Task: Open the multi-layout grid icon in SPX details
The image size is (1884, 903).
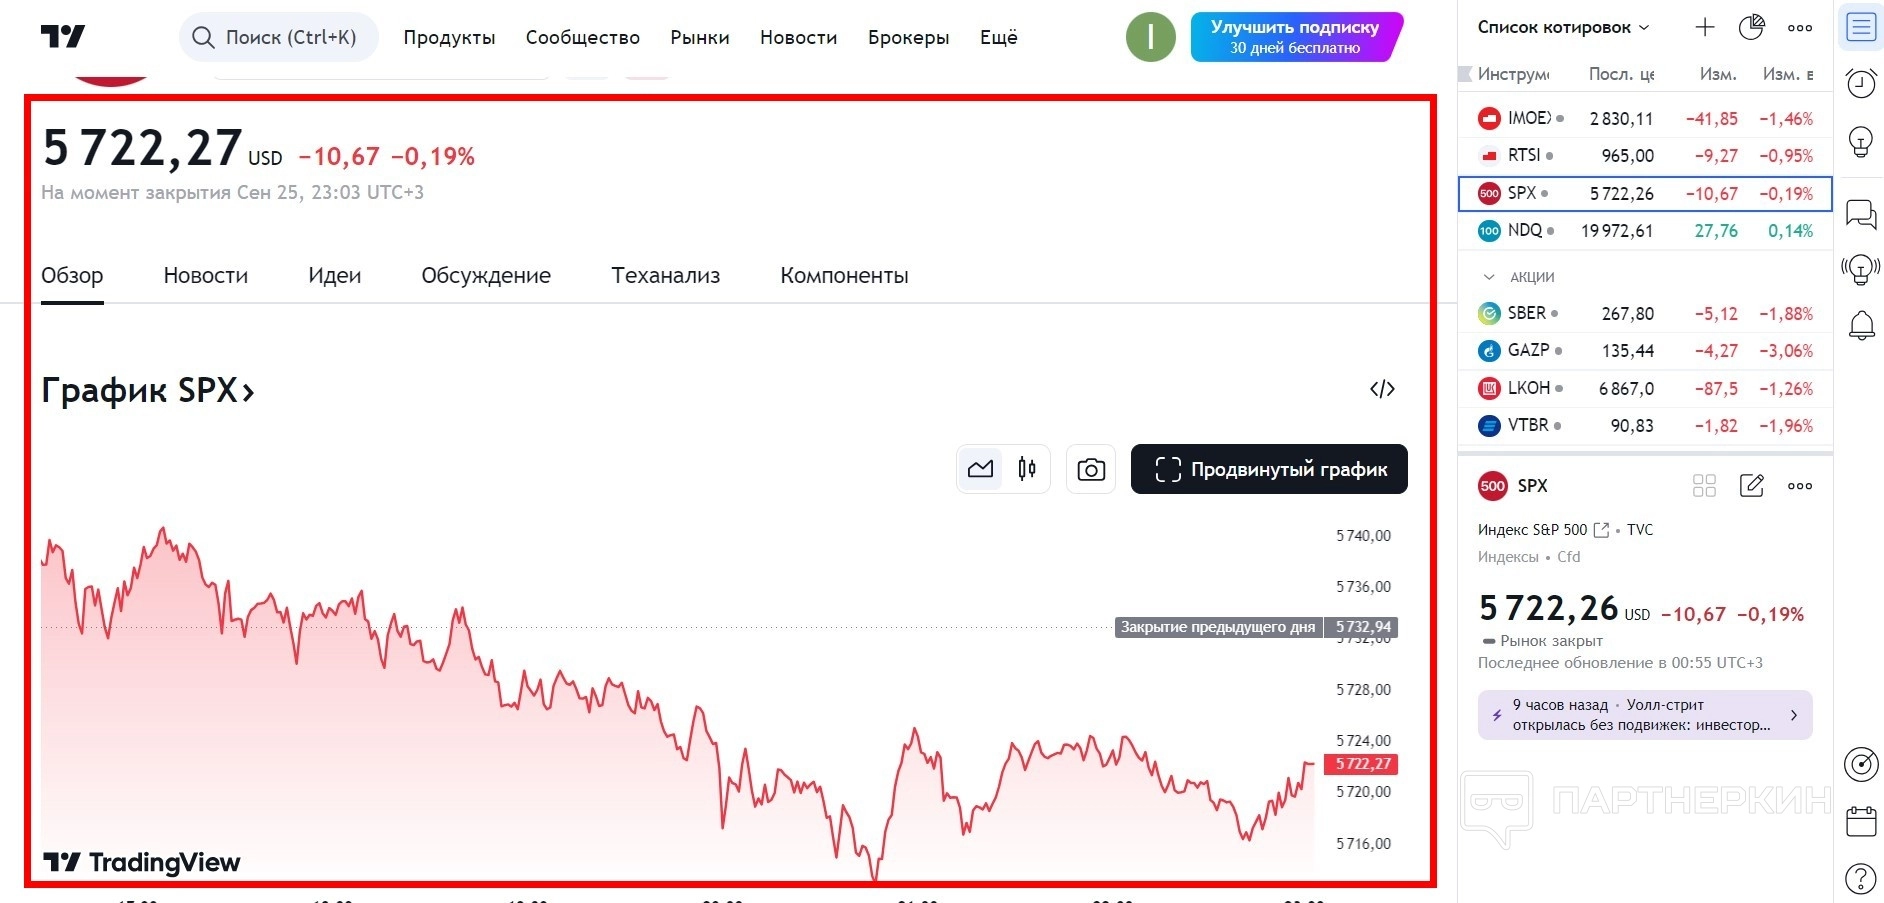Action: coord(1704,486)
